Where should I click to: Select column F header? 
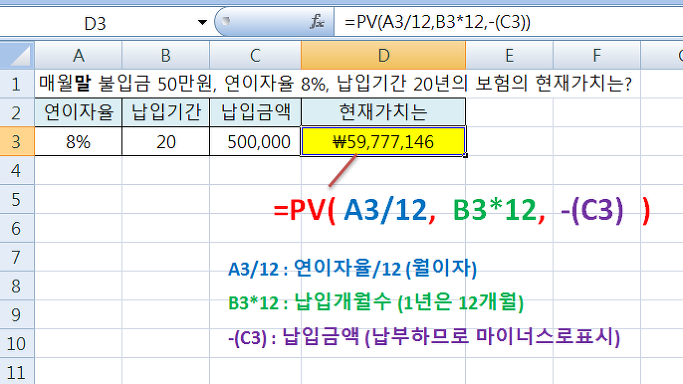[597, 55]
